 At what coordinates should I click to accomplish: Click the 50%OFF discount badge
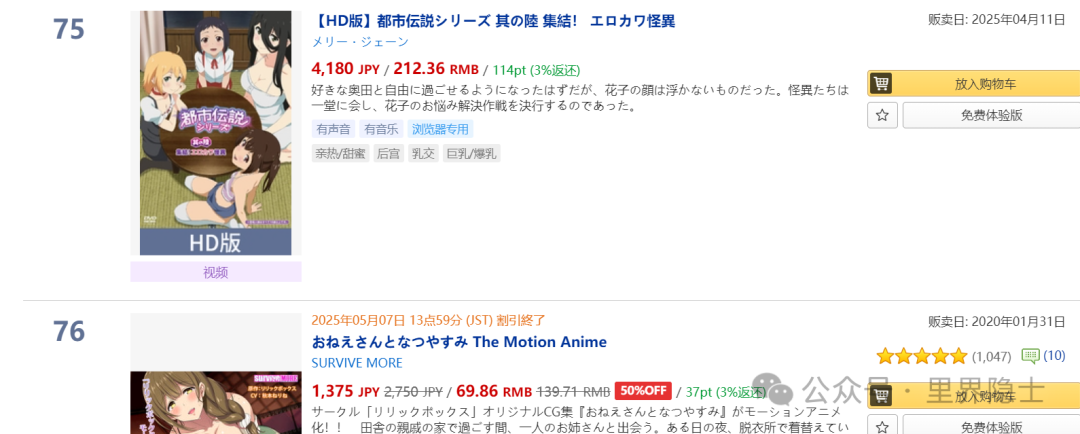click(643, 390)
